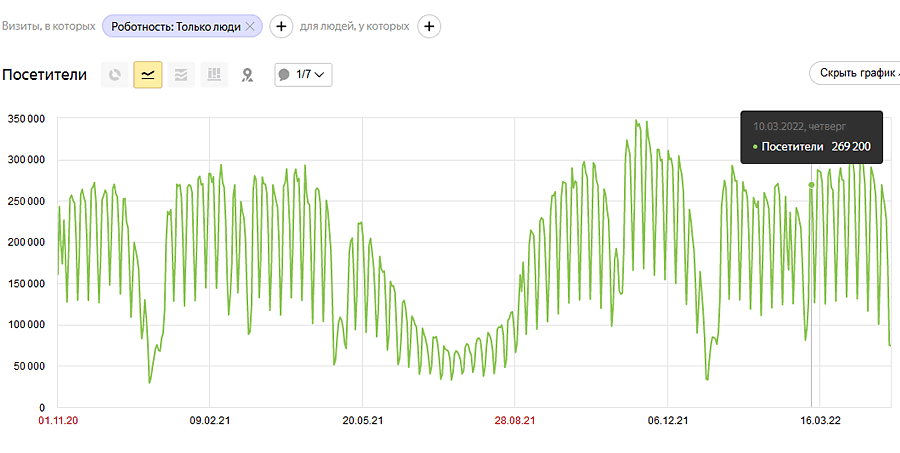The width and height of the screenshot is (900, 453).
Task: Add a visit condition with the first plus button
Action: pyautogui.click(x=281, y=26)
